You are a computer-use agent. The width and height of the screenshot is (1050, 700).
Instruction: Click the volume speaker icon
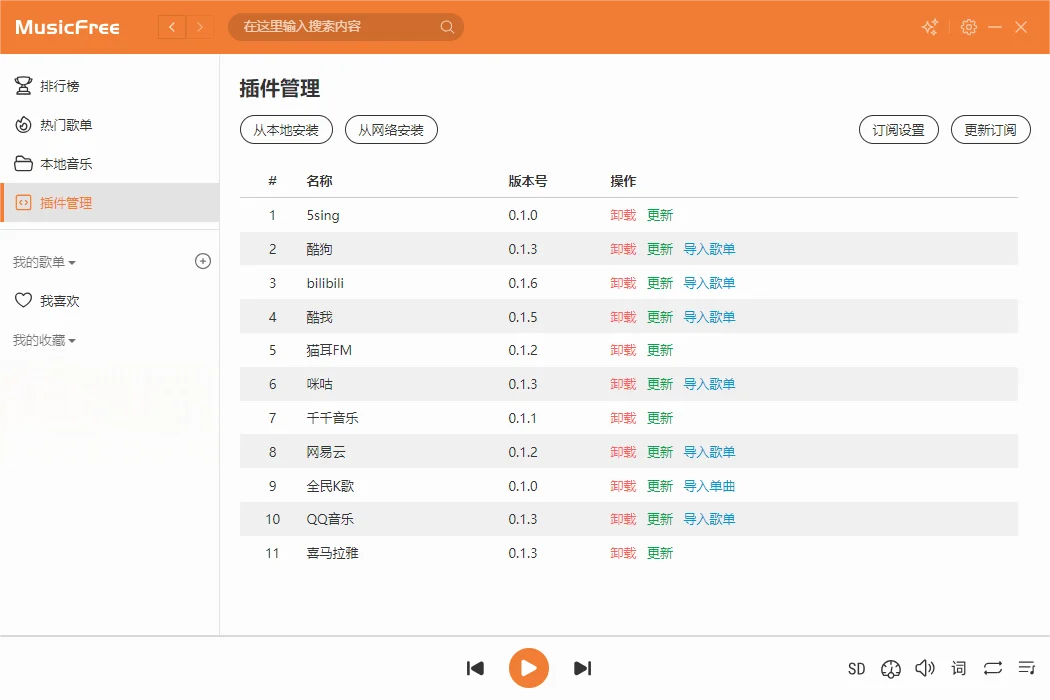click(925, 668)
